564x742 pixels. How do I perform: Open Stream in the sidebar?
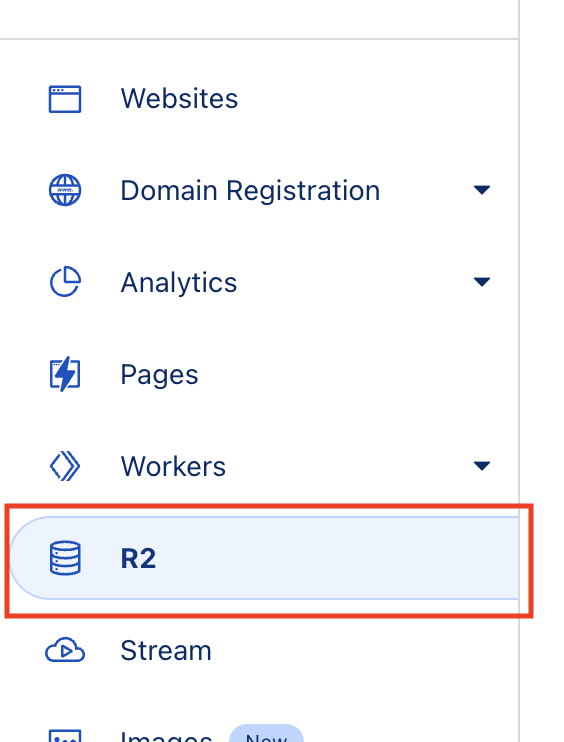click(166, 650)
